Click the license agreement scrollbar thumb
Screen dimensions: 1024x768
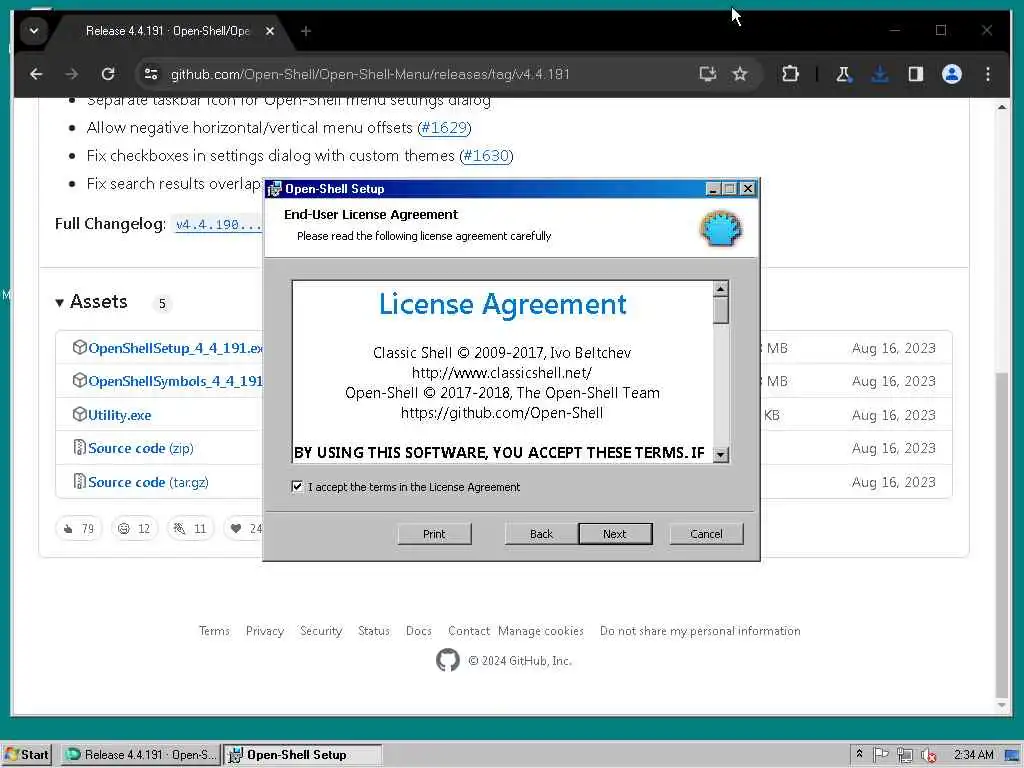pos(720,310)
